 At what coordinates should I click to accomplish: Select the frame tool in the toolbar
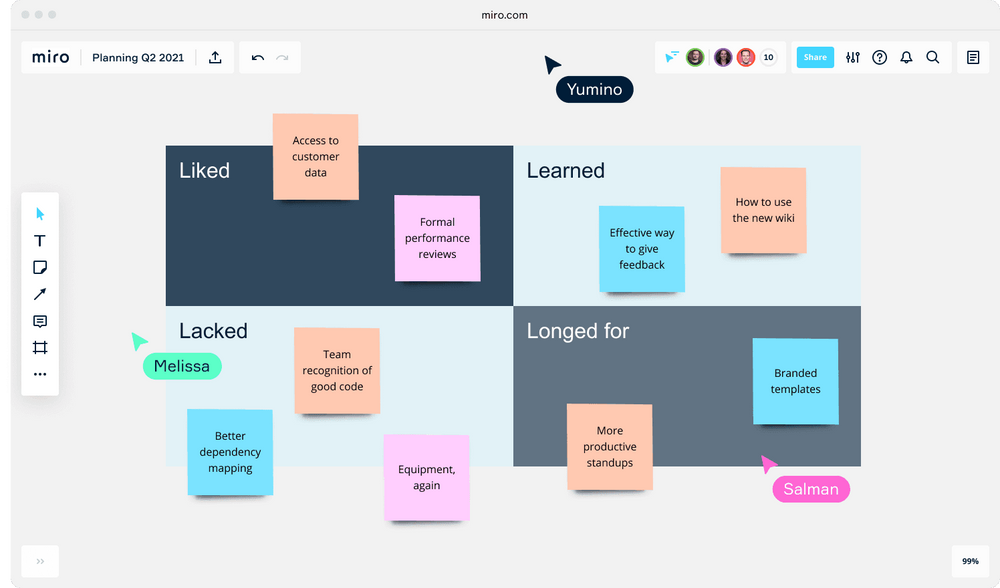pyautogui.click(x=40, y=347)
